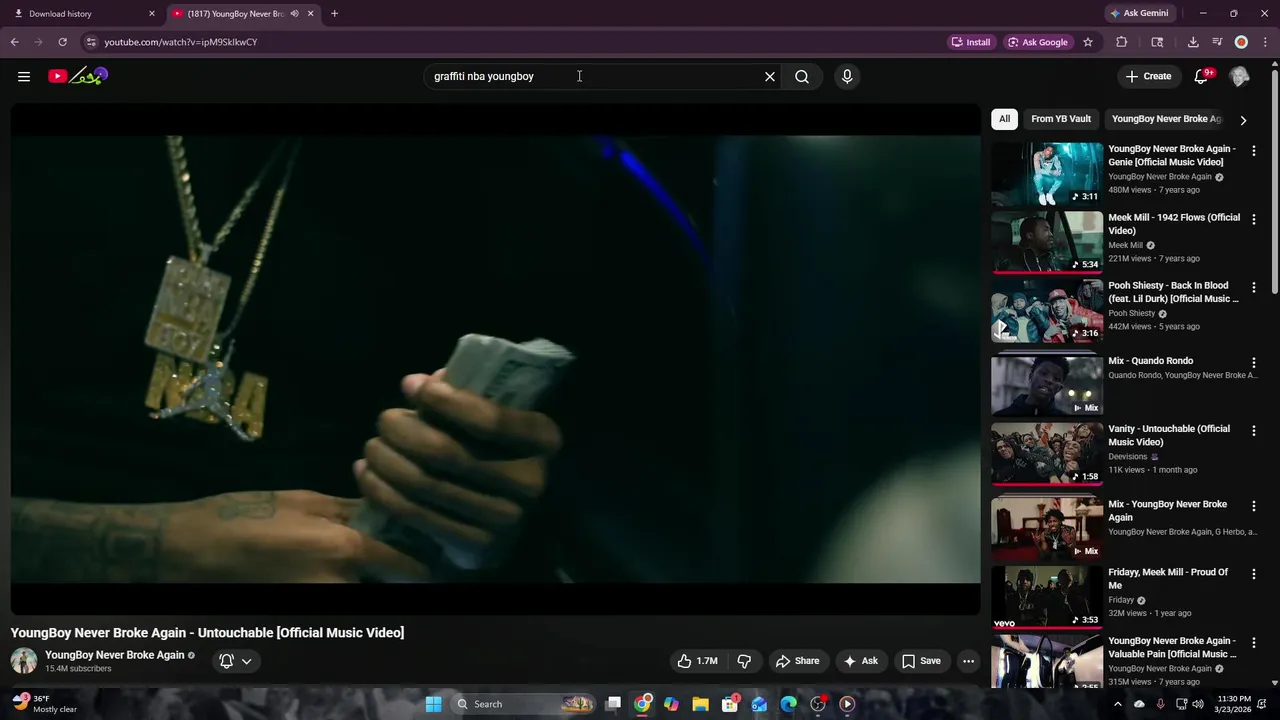
Task: Close the Download history tab
Action: [x=152, y=14]
